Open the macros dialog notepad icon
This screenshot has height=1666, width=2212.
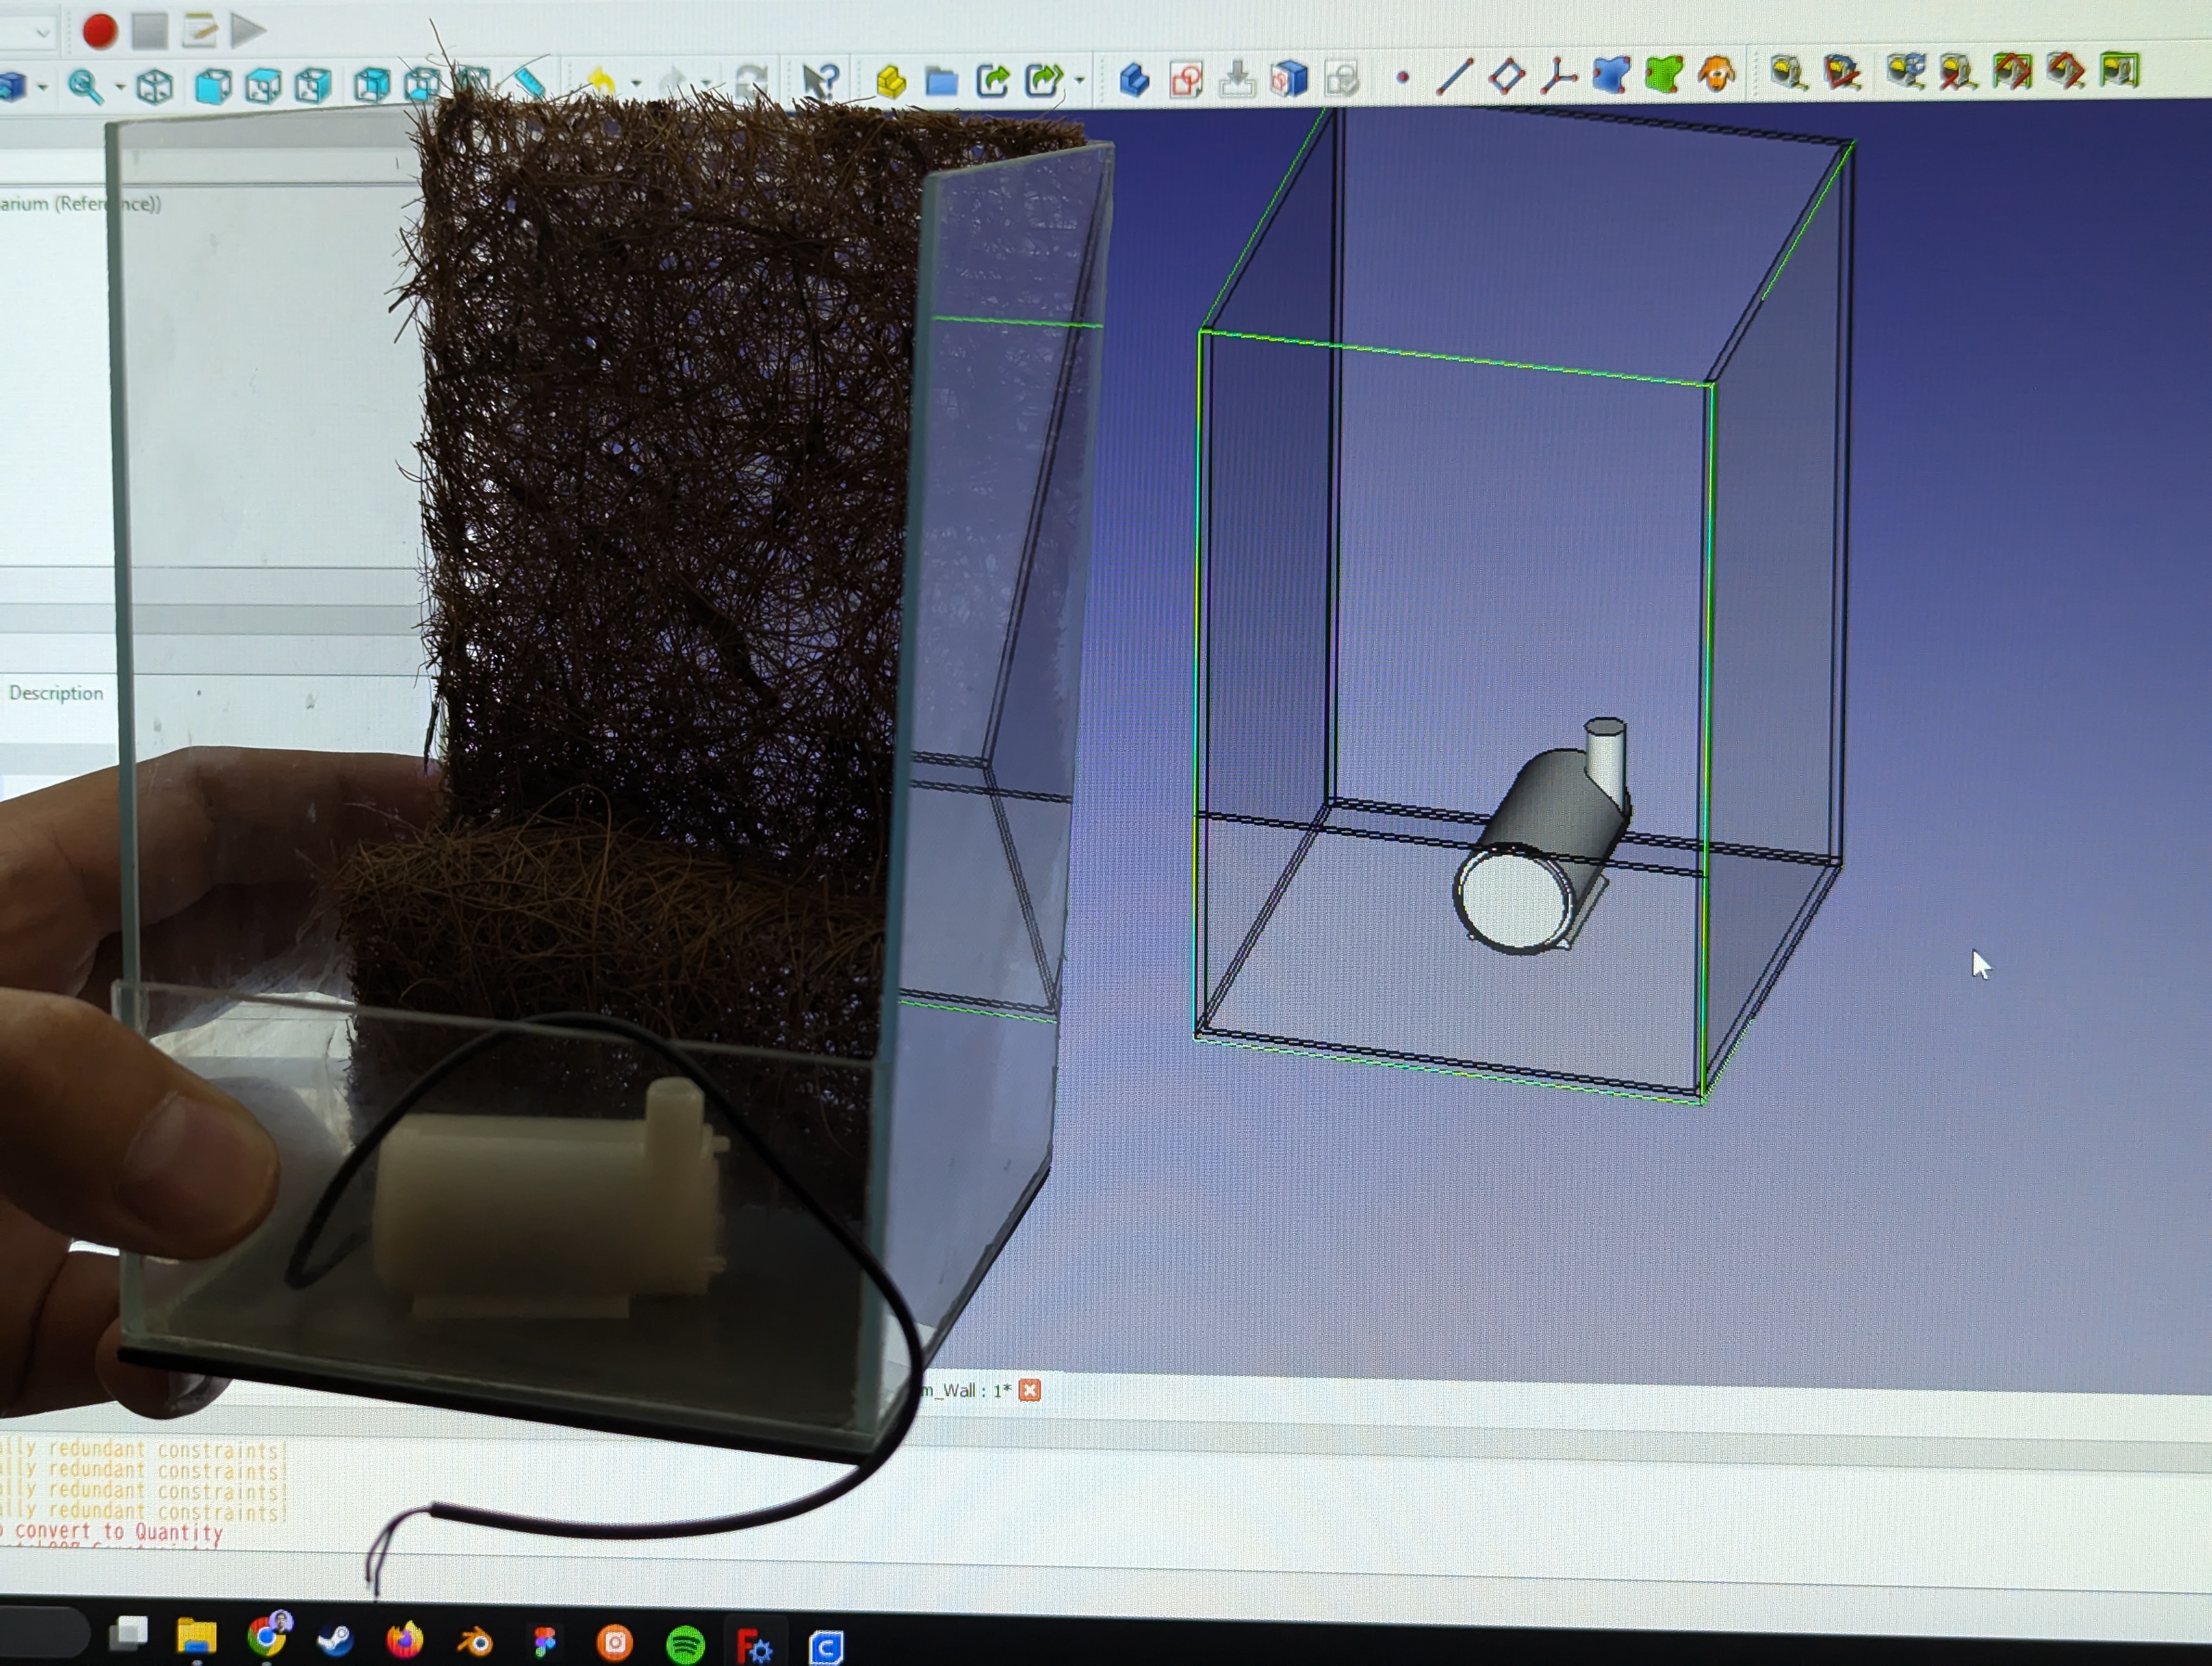pos(199,30)
